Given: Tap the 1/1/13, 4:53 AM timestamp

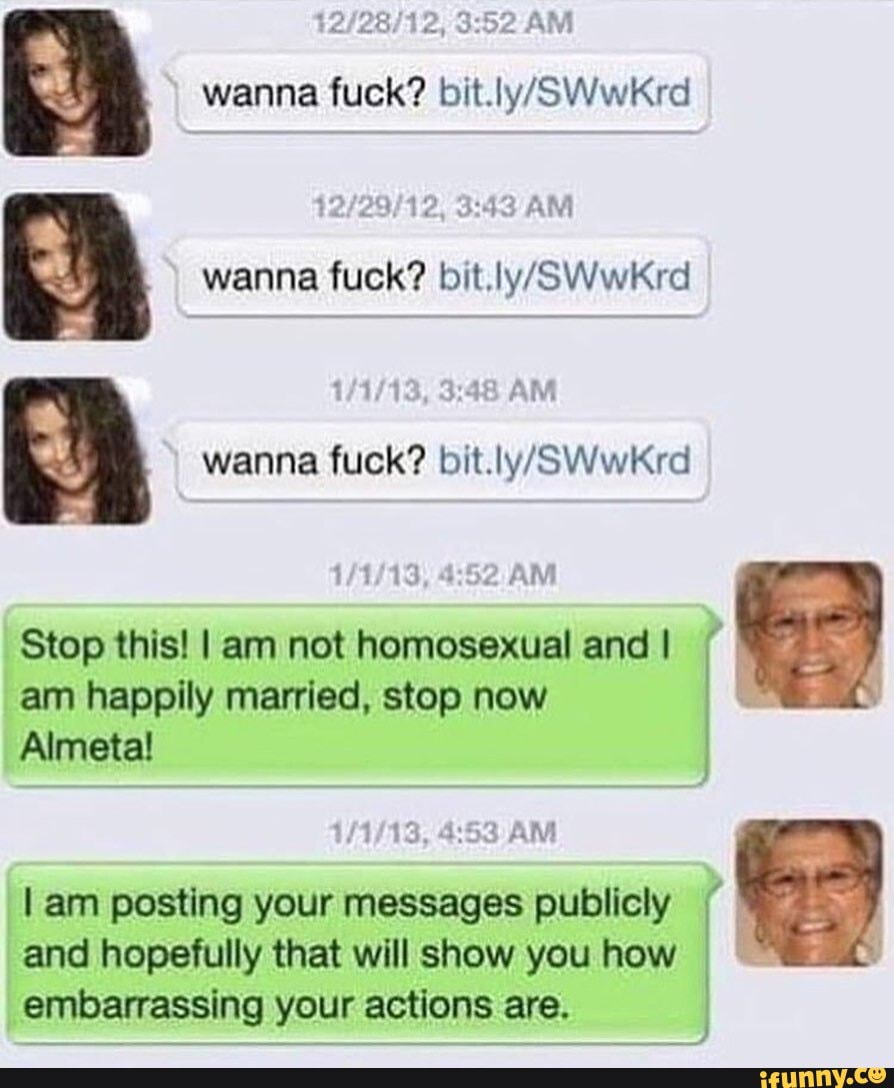Looking at the screenshot, I should [x=444, y=832].
